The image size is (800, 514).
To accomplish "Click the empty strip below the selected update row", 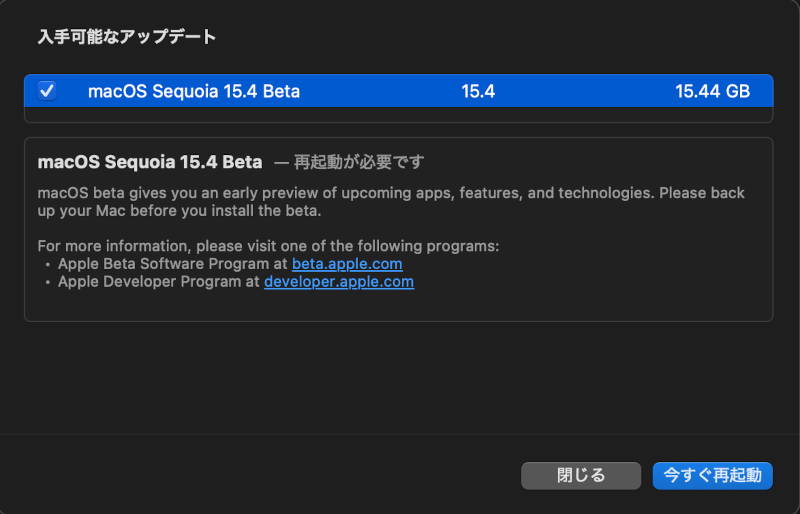I will (x=398, y=114).
